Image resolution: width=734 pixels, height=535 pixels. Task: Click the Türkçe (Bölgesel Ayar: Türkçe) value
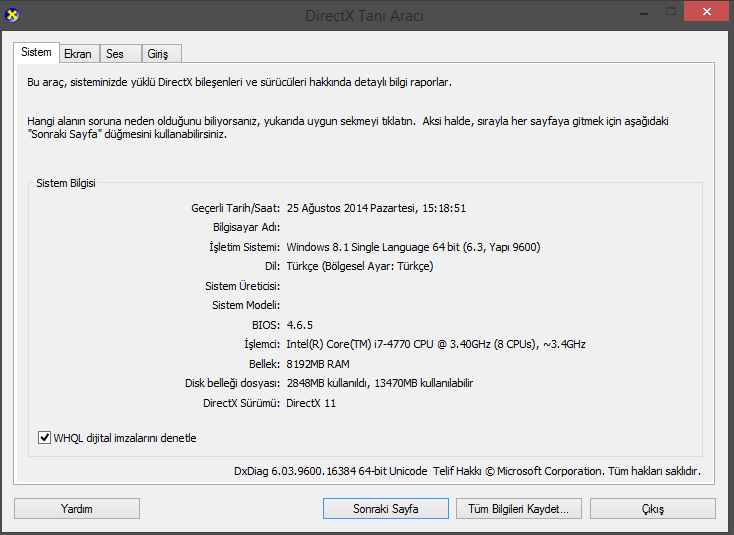(x=360, y=266)
